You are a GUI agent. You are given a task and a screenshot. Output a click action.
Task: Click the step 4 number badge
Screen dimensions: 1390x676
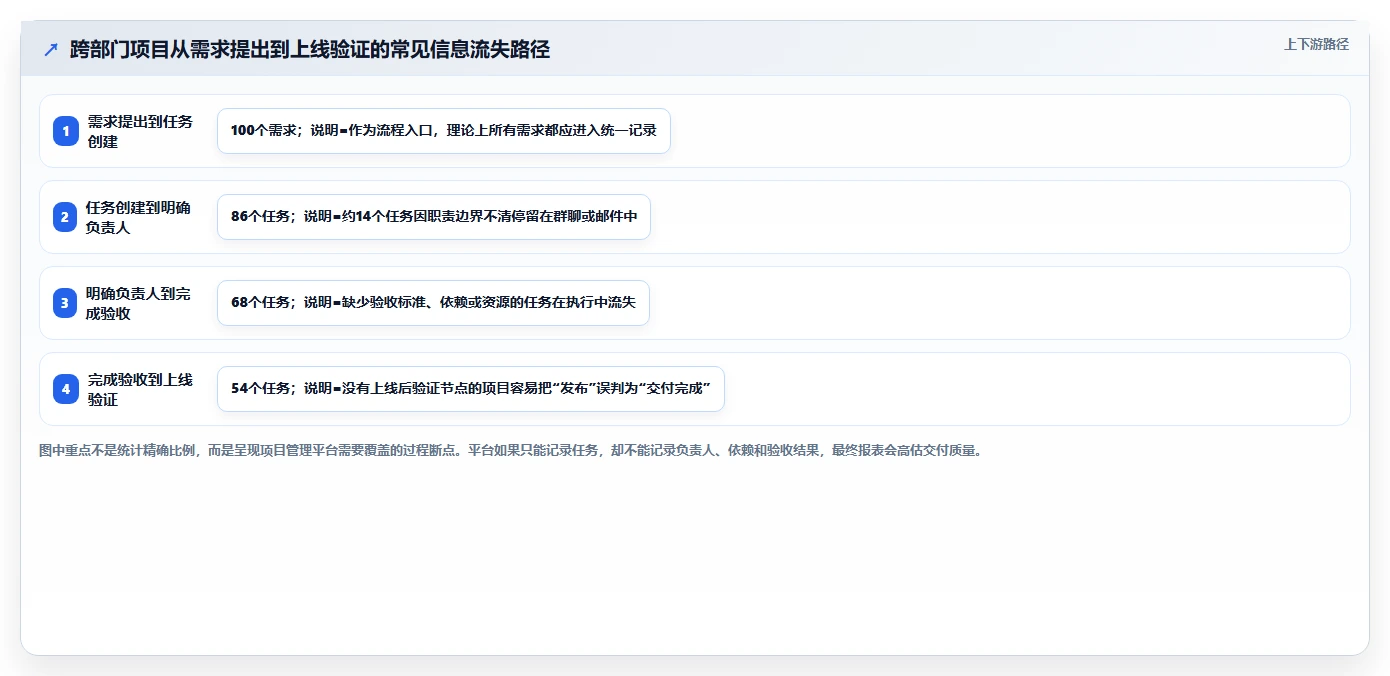[x=66, y=389]
